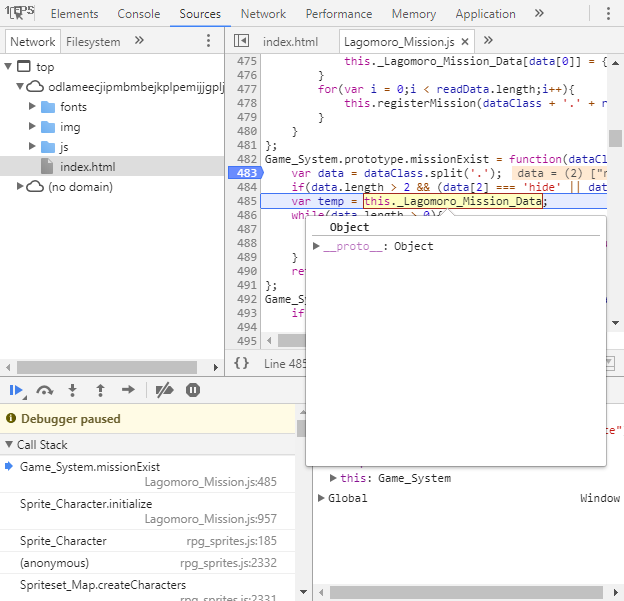This screenshot has height=601, width=624.
Task: Hide the navigator sidebar icon
Action: pos(241,41)
